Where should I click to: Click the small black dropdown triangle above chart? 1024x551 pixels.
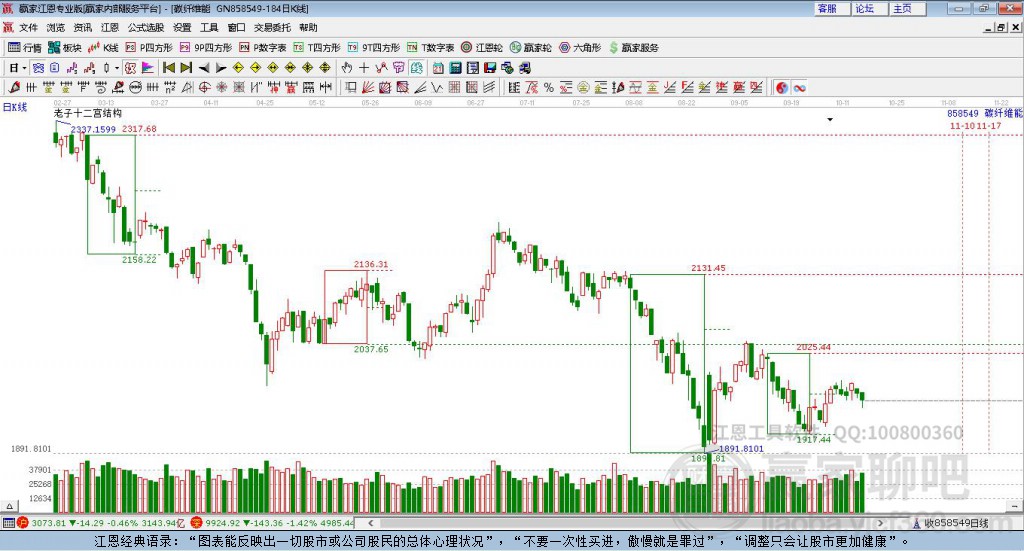[x=830, y=119]
